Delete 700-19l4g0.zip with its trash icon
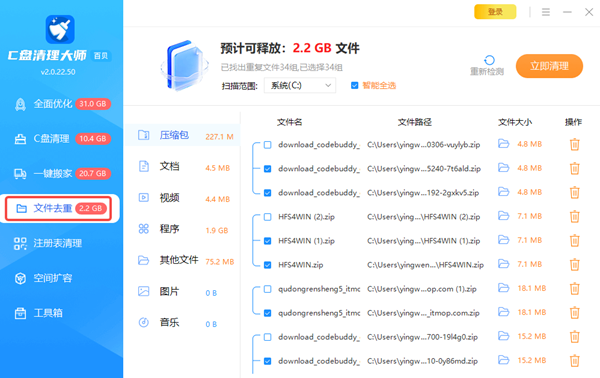 [574, 337]
